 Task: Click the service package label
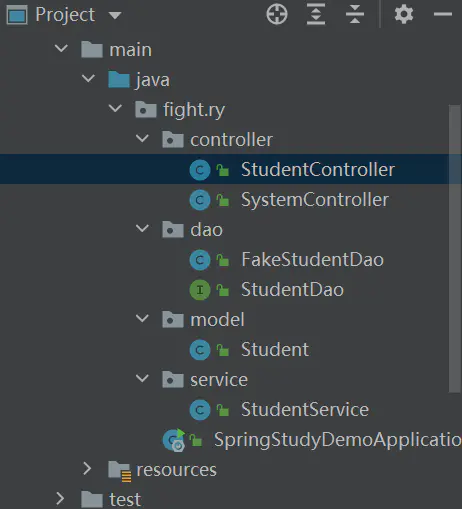pos(219,380)
